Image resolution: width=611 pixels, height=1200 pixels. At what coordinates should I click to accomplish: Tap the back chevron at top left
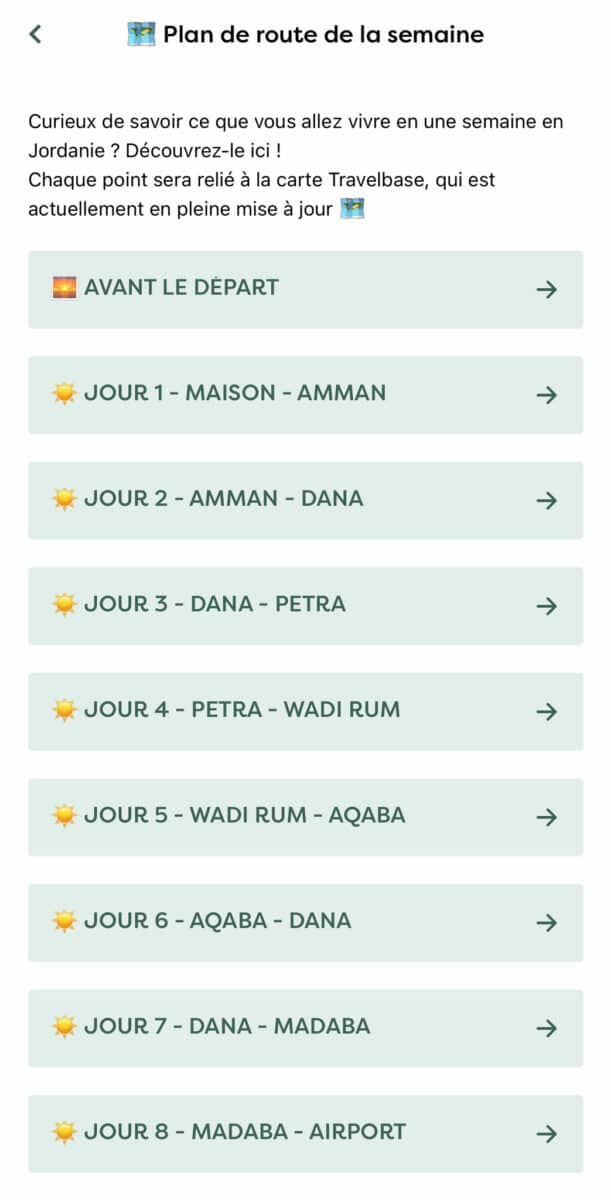[x=33, y=33]
